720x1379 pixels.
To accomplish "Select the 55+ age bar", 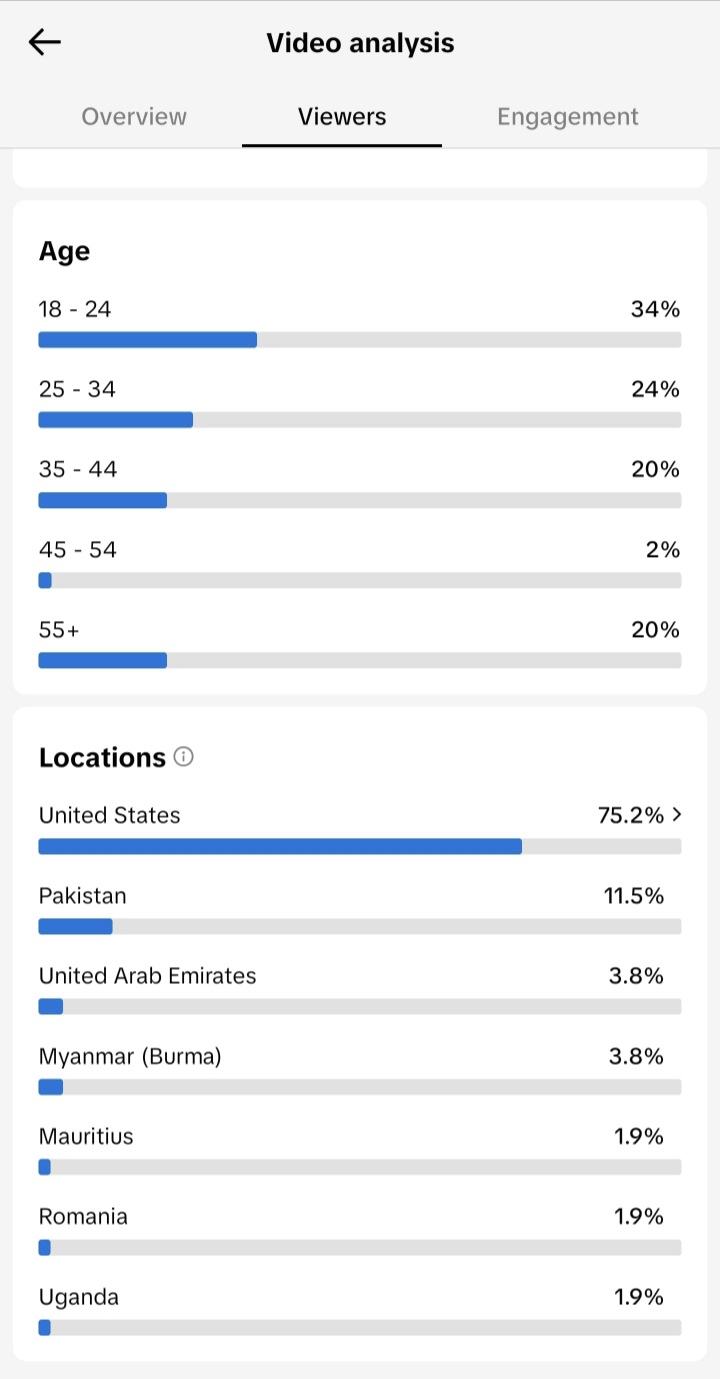I will point(360,660).
